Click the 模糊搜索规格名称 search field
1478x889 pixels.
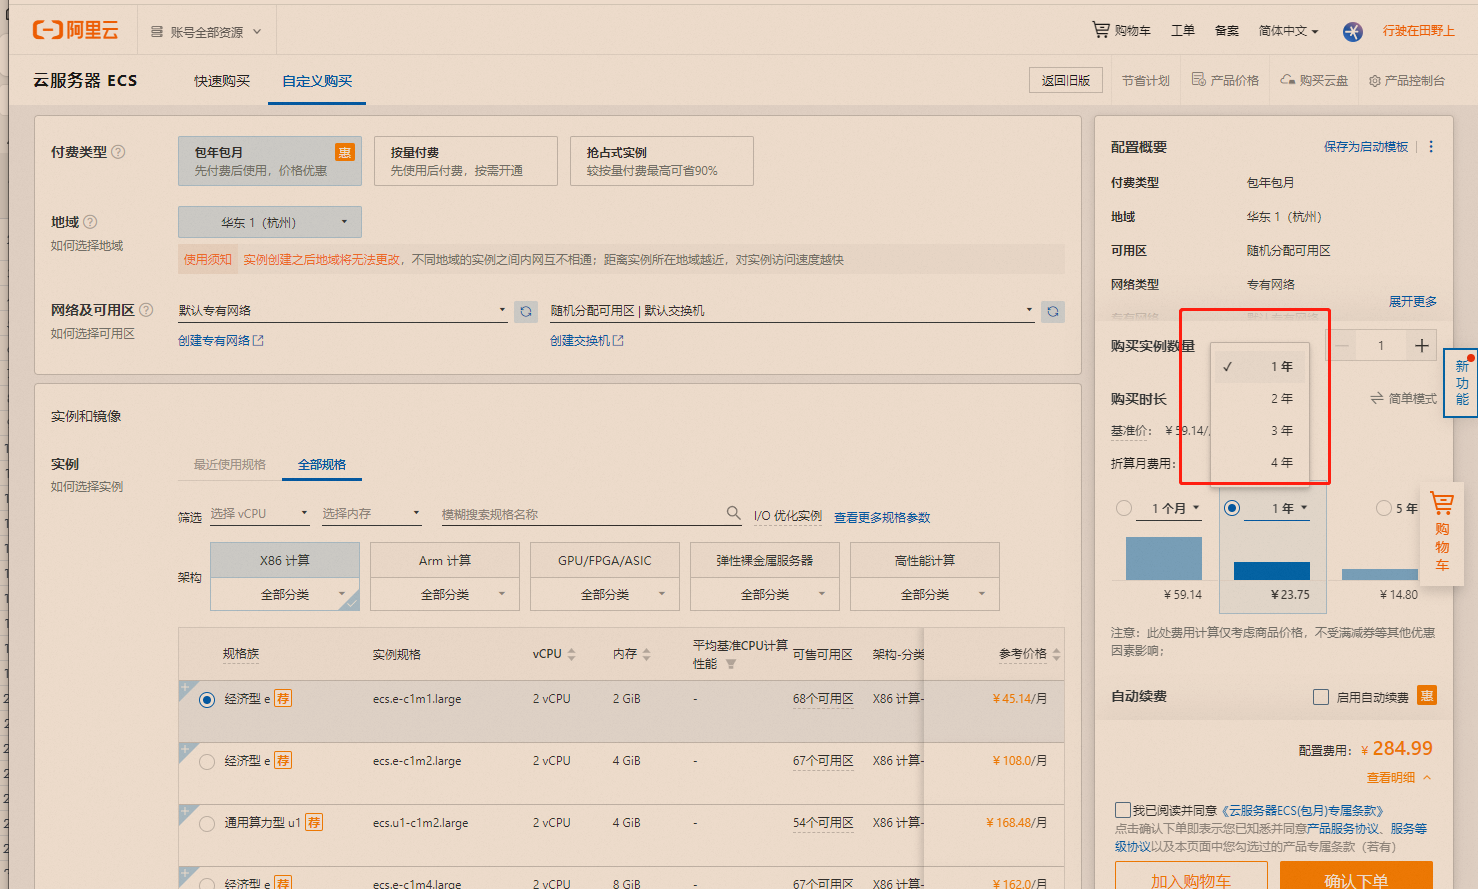pos(583,514)
